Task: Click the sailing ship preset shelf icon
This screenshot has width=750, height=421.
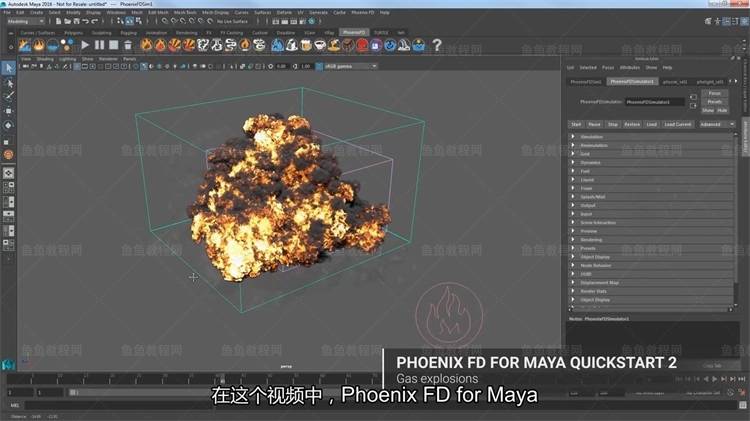Action: pos(404,45)
